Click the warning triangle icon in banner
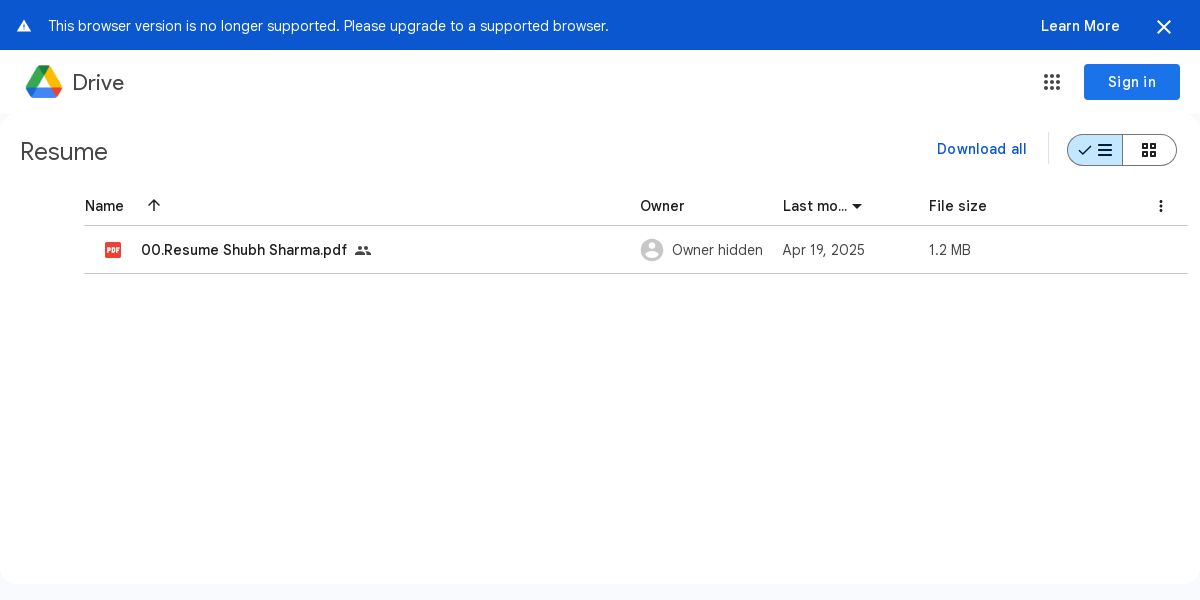This screenshot has width=1200, height=600. point(24,26)
